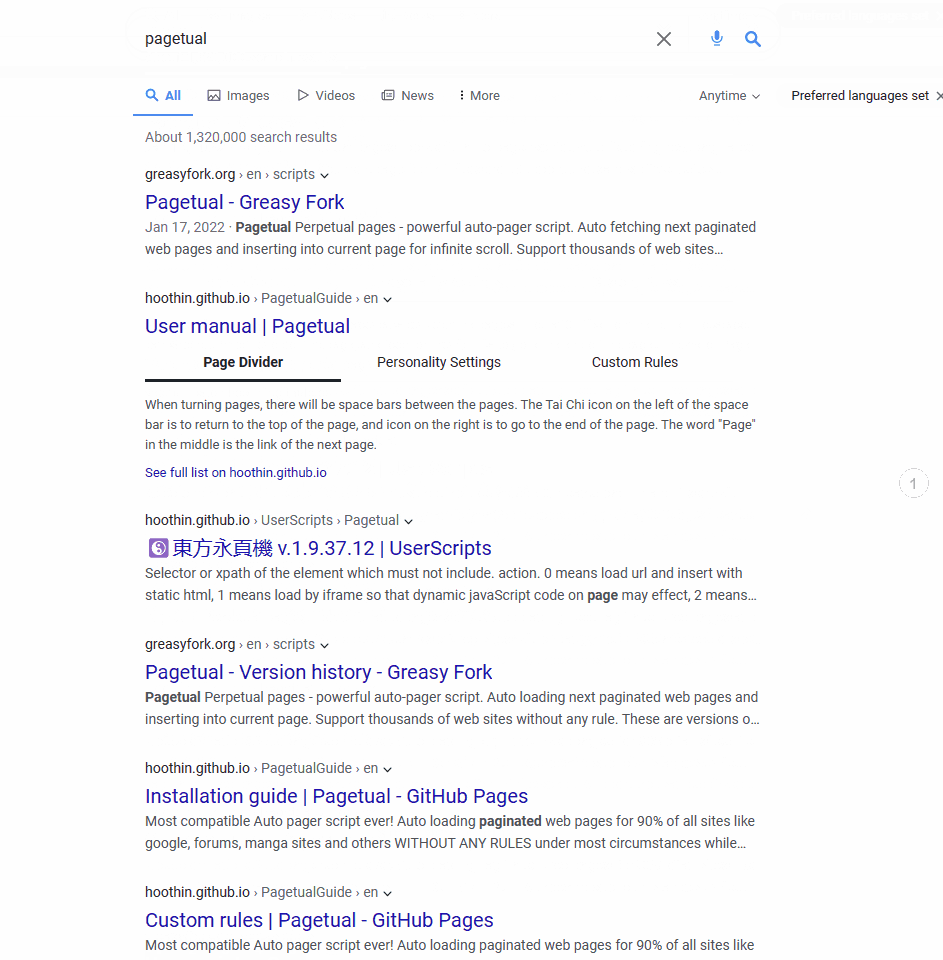
Task: Clear the search box with the X icon
Action: 664,39
